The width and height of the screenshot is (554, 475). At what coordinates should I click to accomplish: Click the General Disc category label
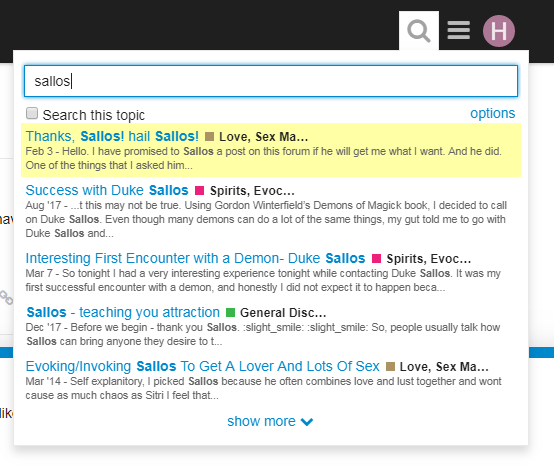(283, 313)
